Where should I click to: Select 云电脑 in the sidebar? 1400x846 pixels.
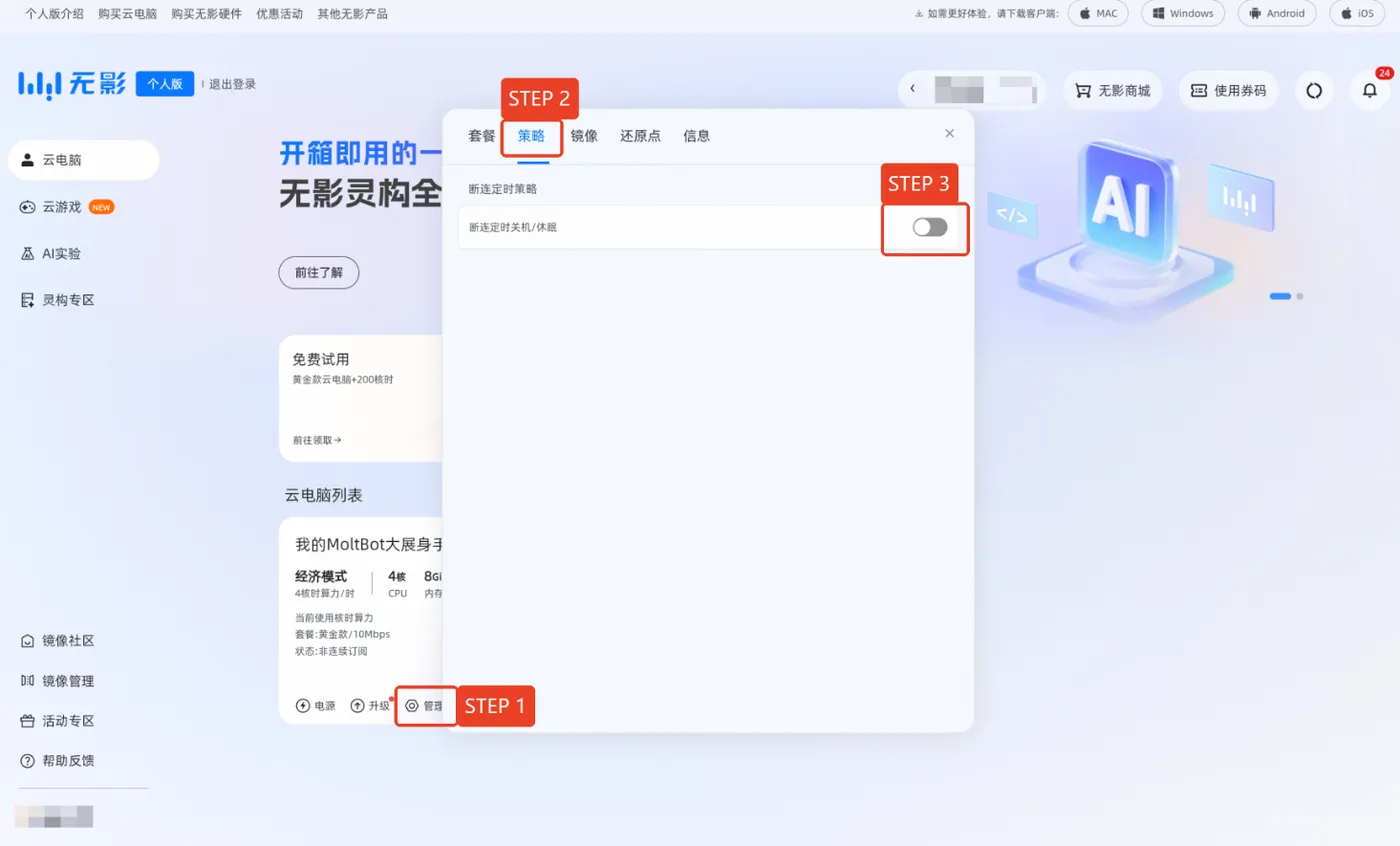84,160
